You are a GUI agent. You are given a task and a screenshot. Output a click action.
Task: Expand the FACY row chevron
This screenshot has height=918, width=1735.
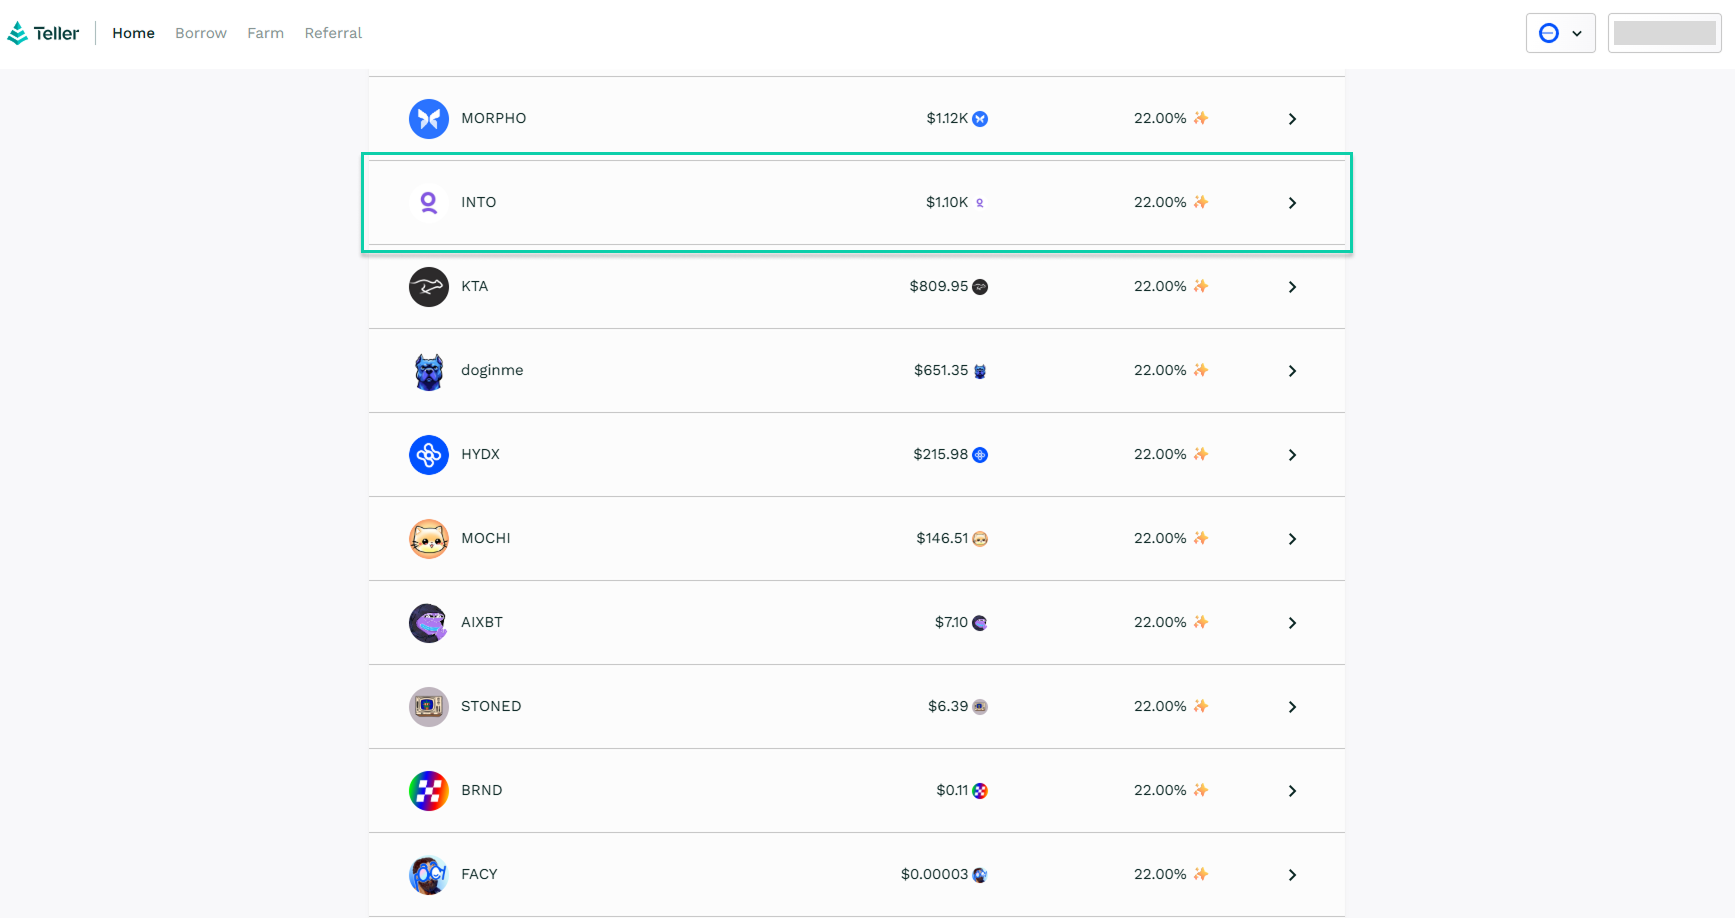tap(1292, 875)
